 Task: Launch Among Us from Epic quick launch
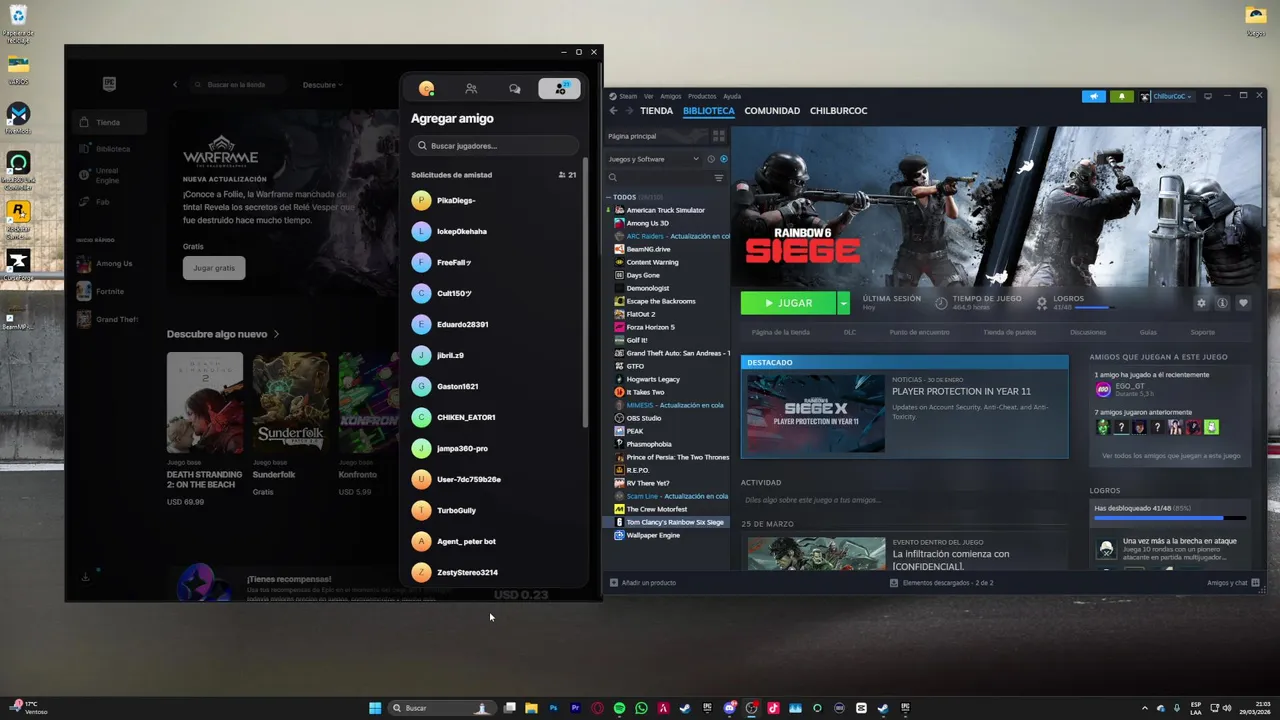point(109,264)
